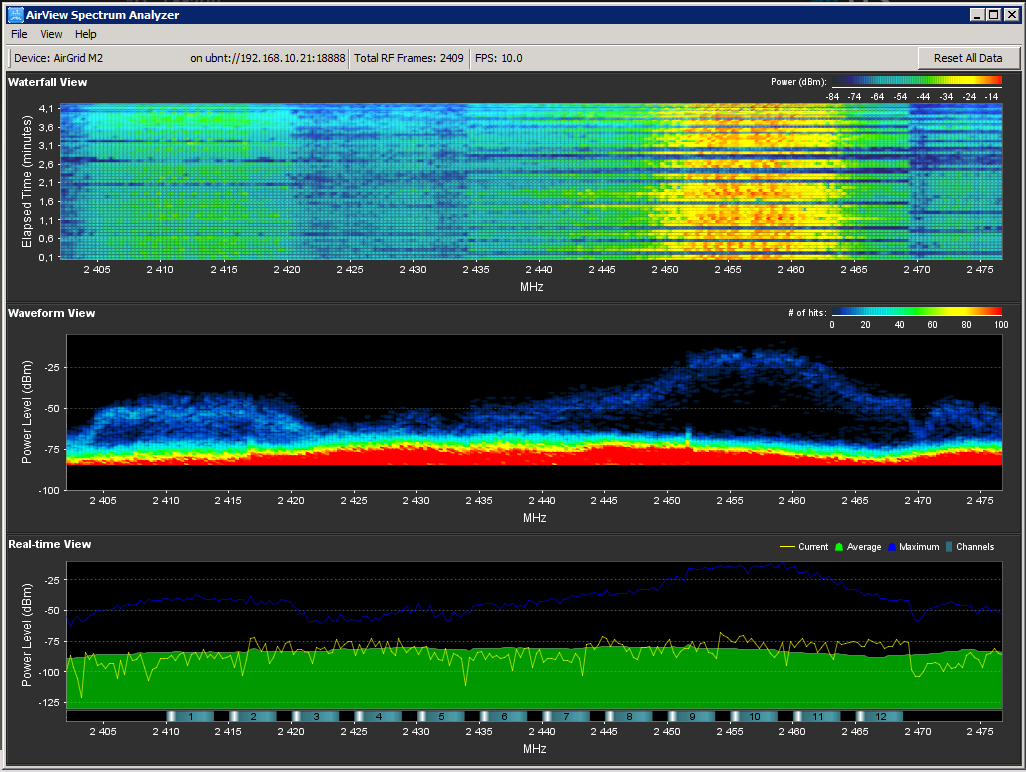
Task: Click the Total RF Frames counter
Action: 408,58
